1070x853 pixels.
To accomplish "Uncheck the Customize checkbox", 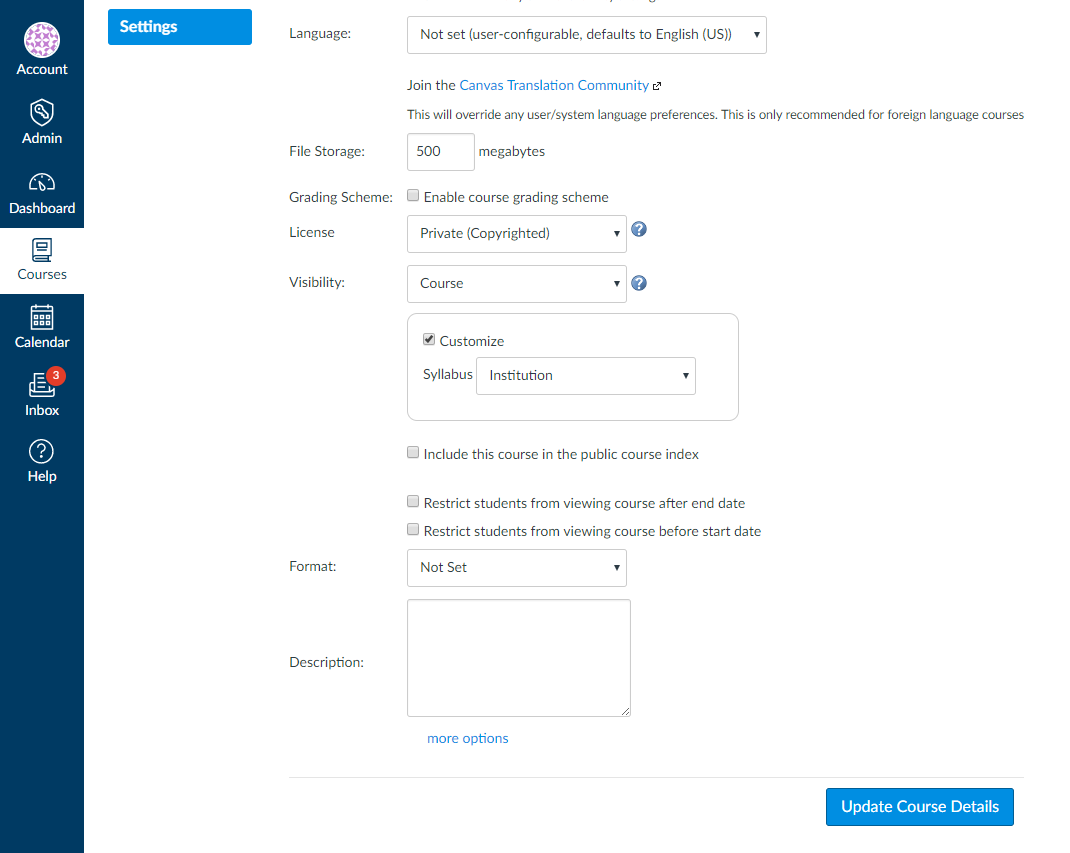I will point(429,340).
